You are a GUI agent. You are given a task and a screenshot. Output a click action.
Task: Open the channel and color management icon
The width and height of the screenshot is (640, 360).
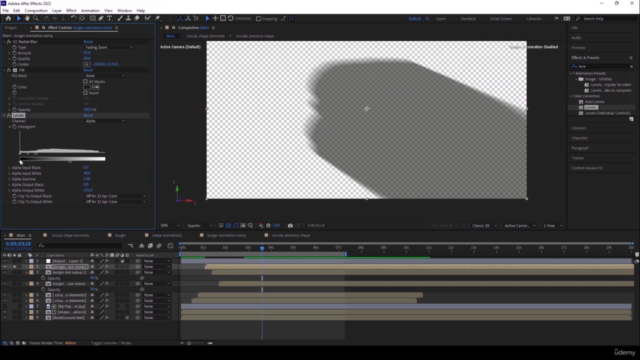(x=261, y=225)
